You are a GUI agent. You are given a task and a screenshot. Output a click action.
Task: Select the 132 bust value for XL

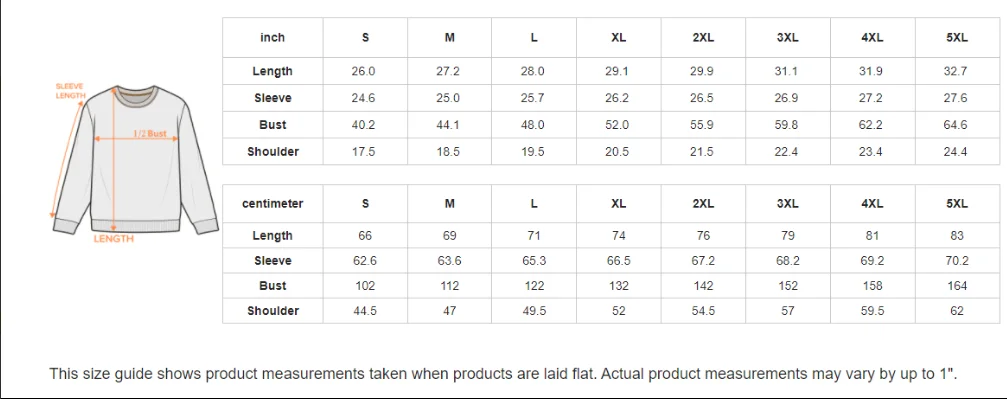[618, 285]
